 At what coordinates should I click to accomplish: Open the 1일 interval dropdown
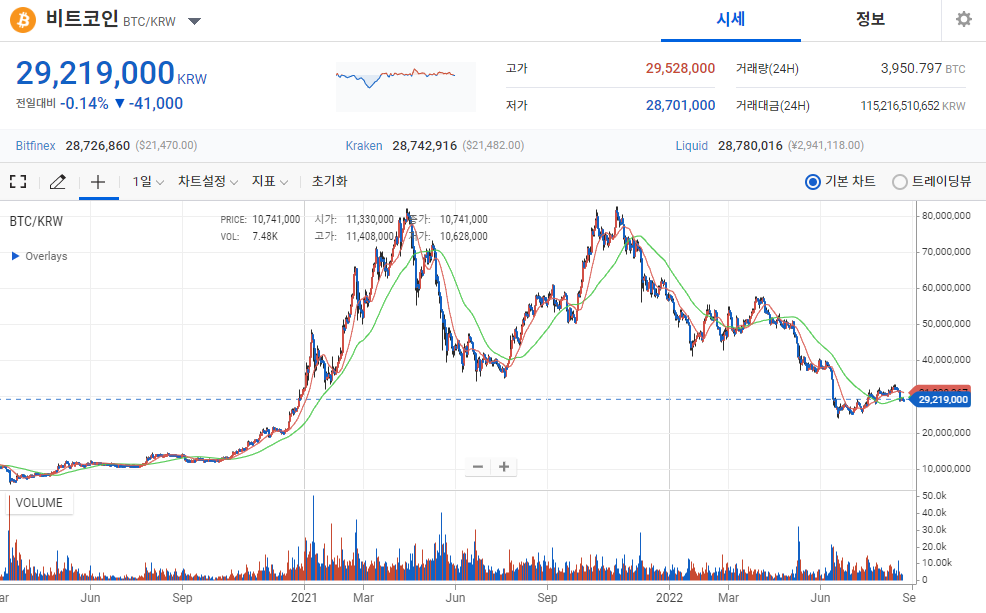[148, 182]
